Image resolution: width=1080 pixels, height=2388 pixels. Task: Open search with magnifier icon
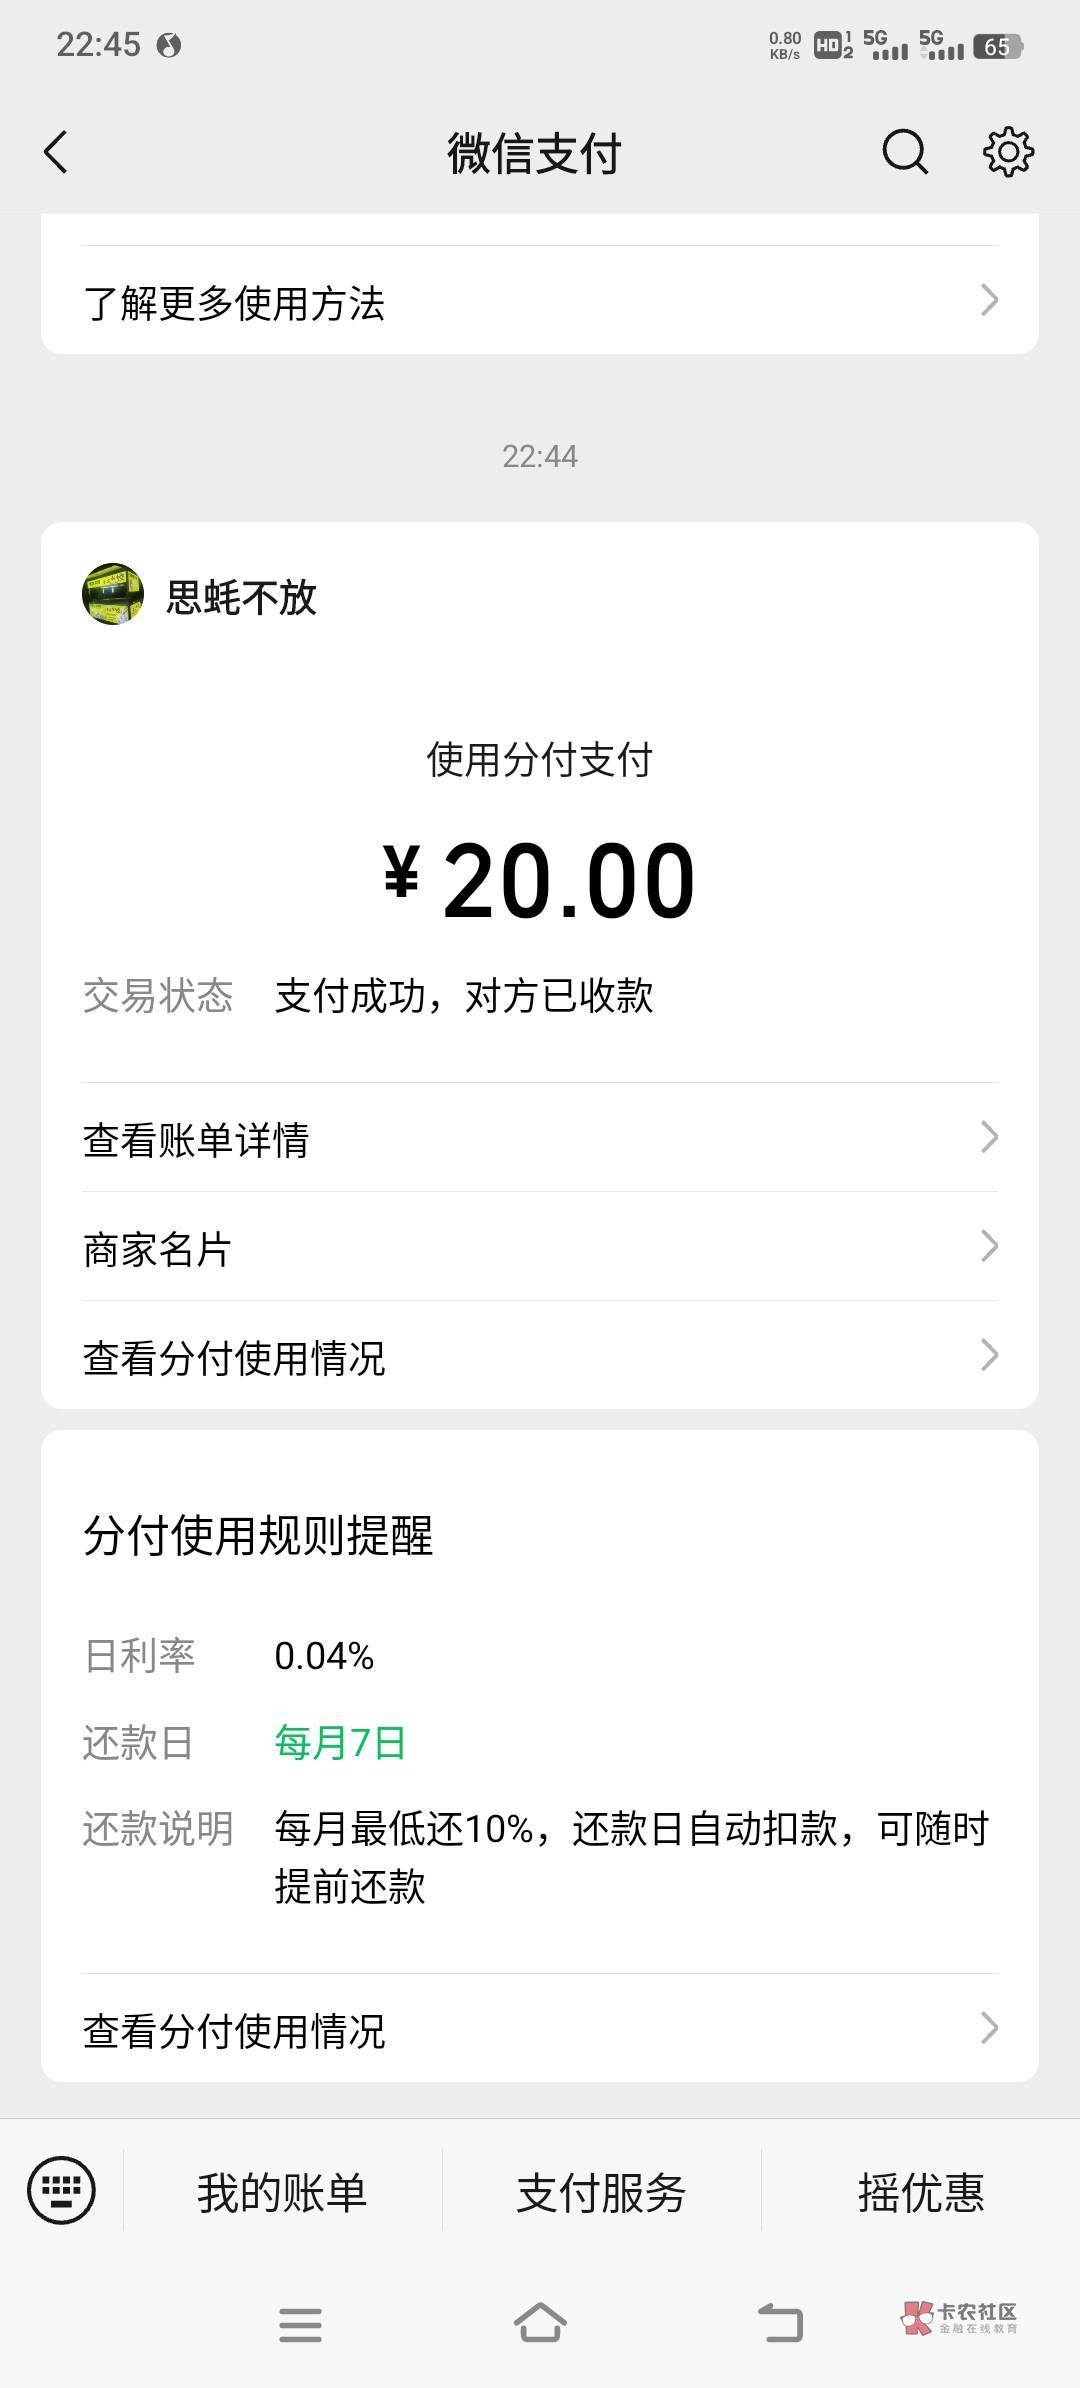[x=905, y=153]
